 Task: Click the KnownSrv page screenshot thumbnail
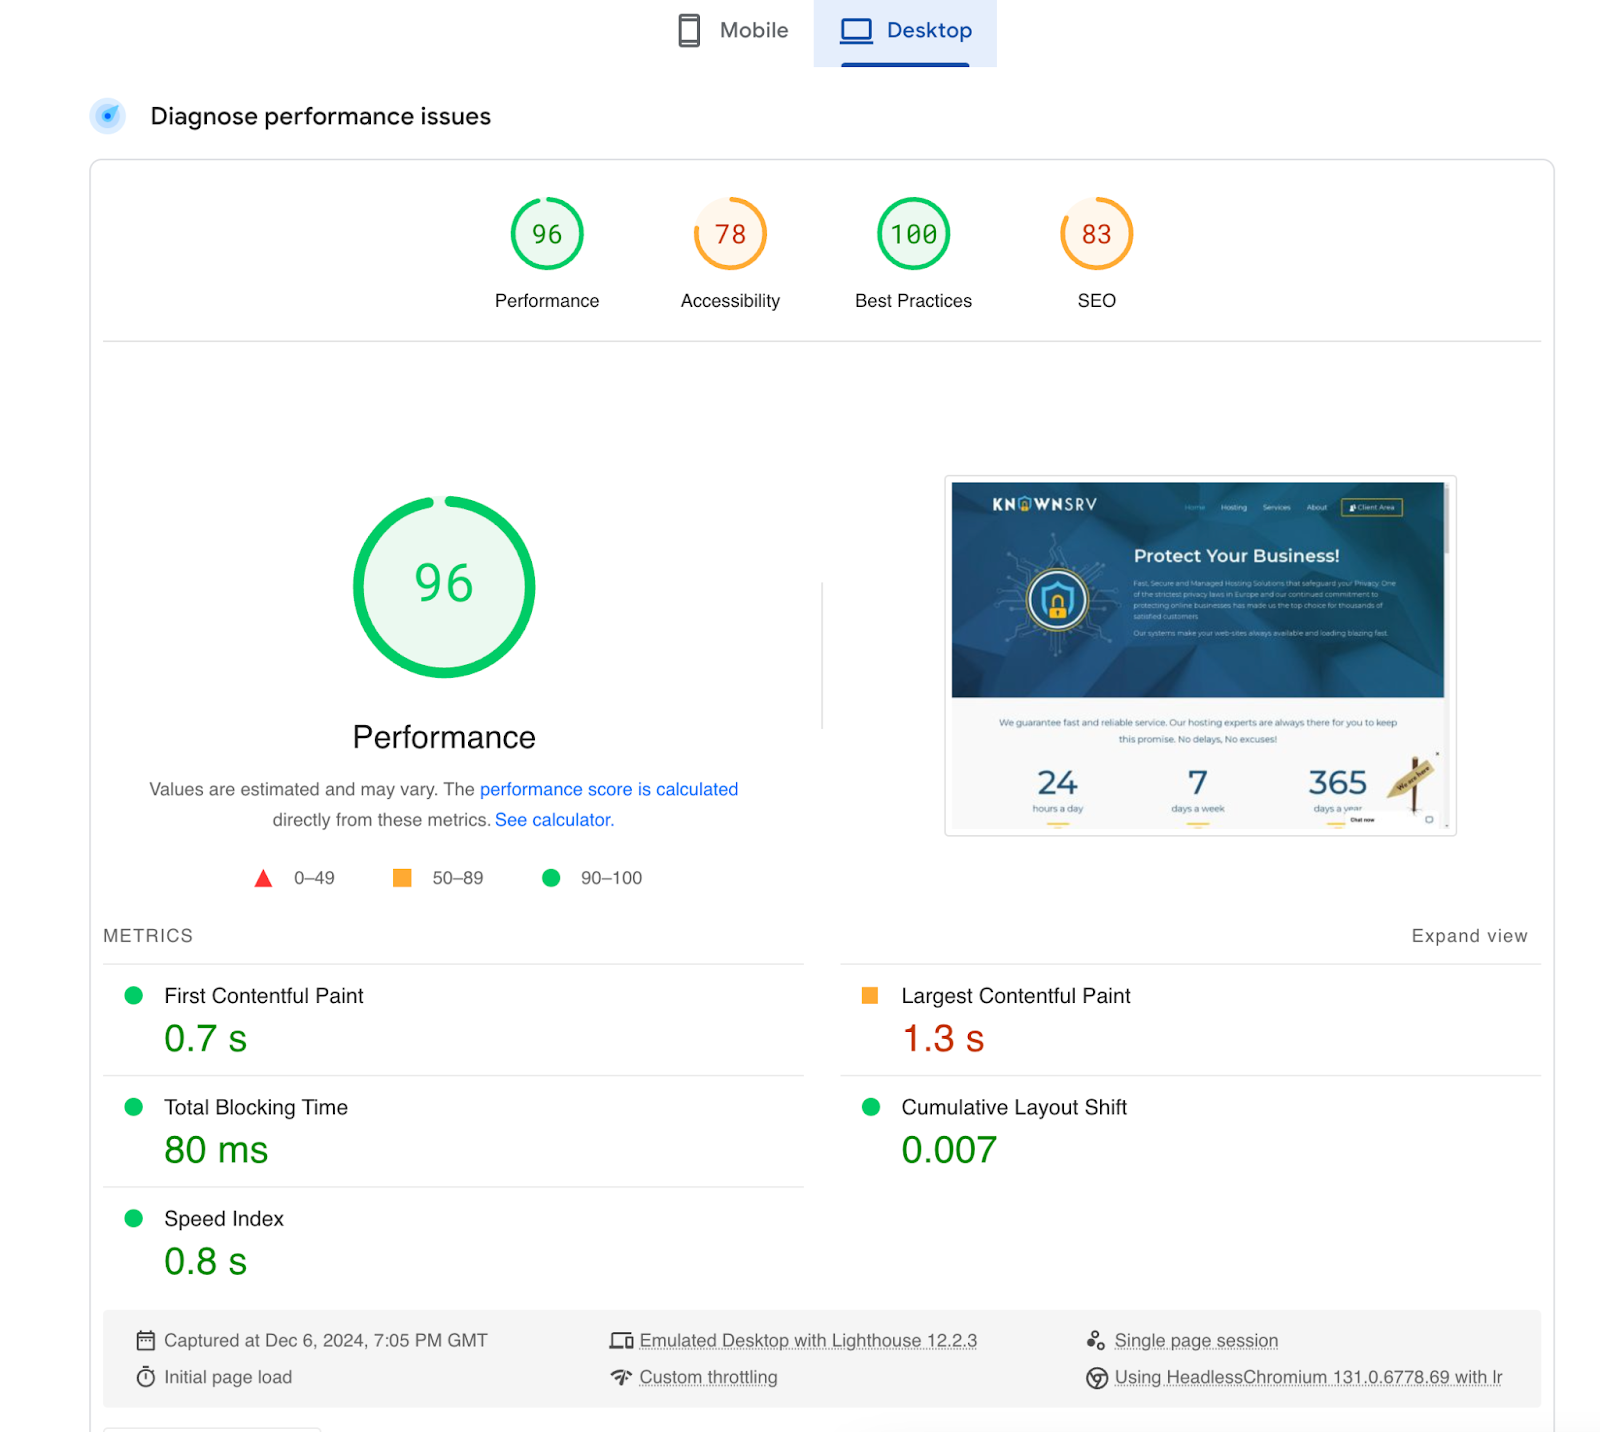click(x=1200, y=656)
